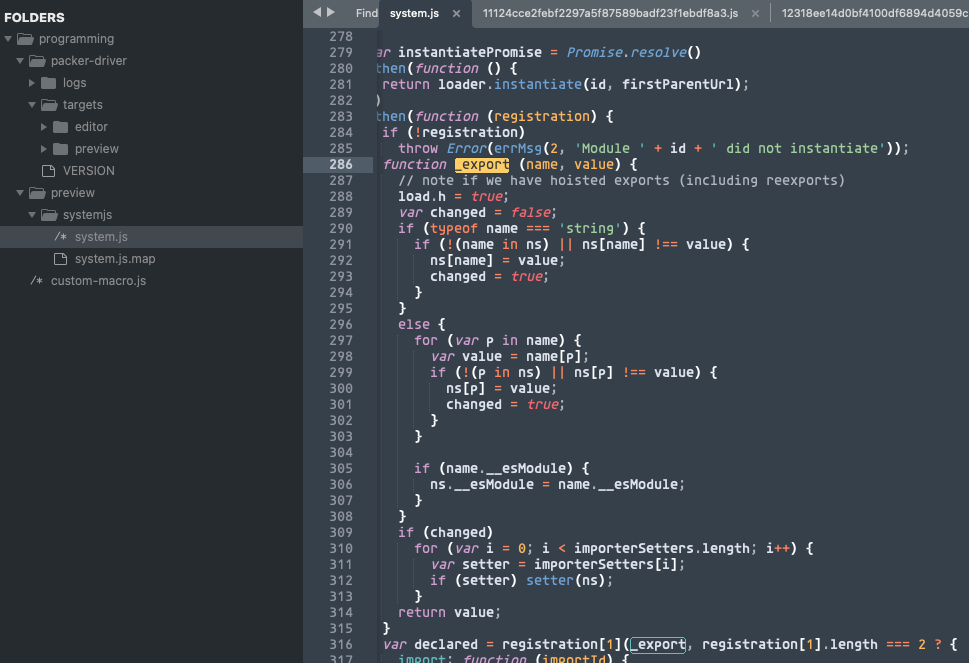
Task: Expand the preview subfolder arrow under targets
Action: coord(44,149)
